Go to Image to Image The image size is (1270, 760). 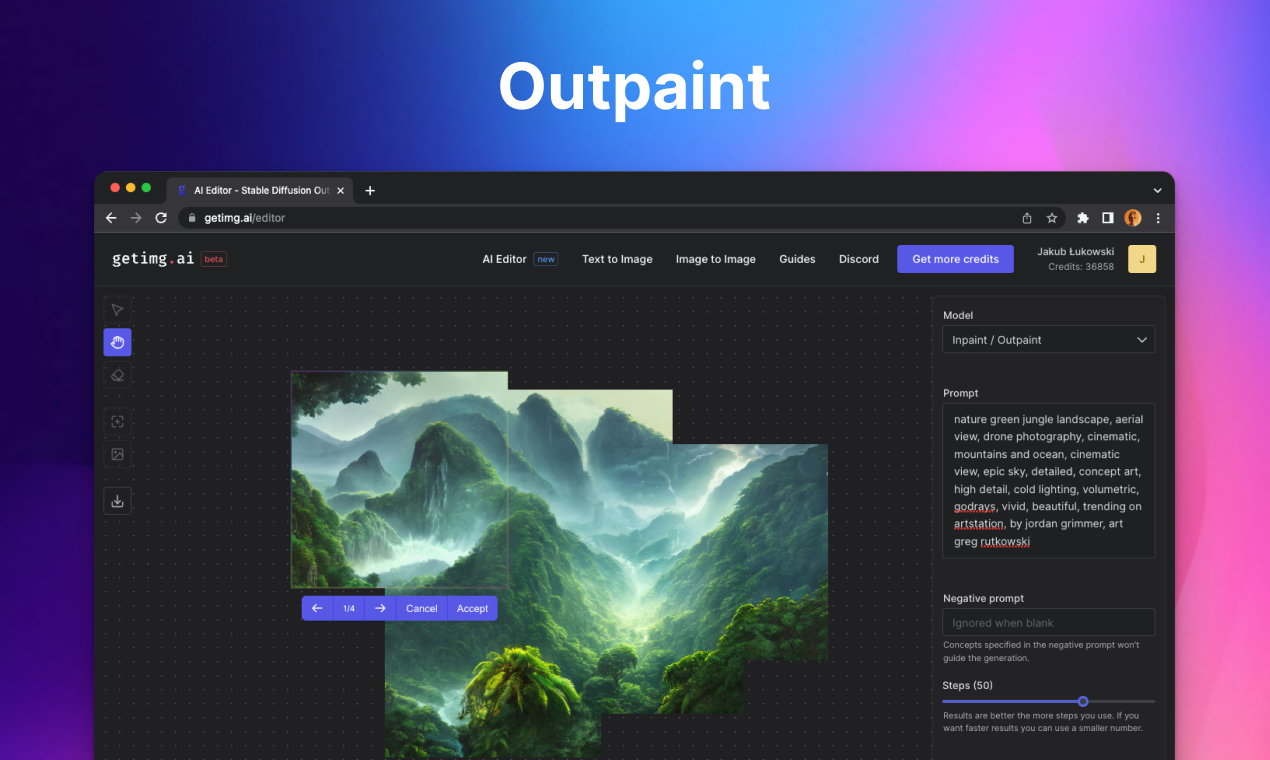[715, 259]
